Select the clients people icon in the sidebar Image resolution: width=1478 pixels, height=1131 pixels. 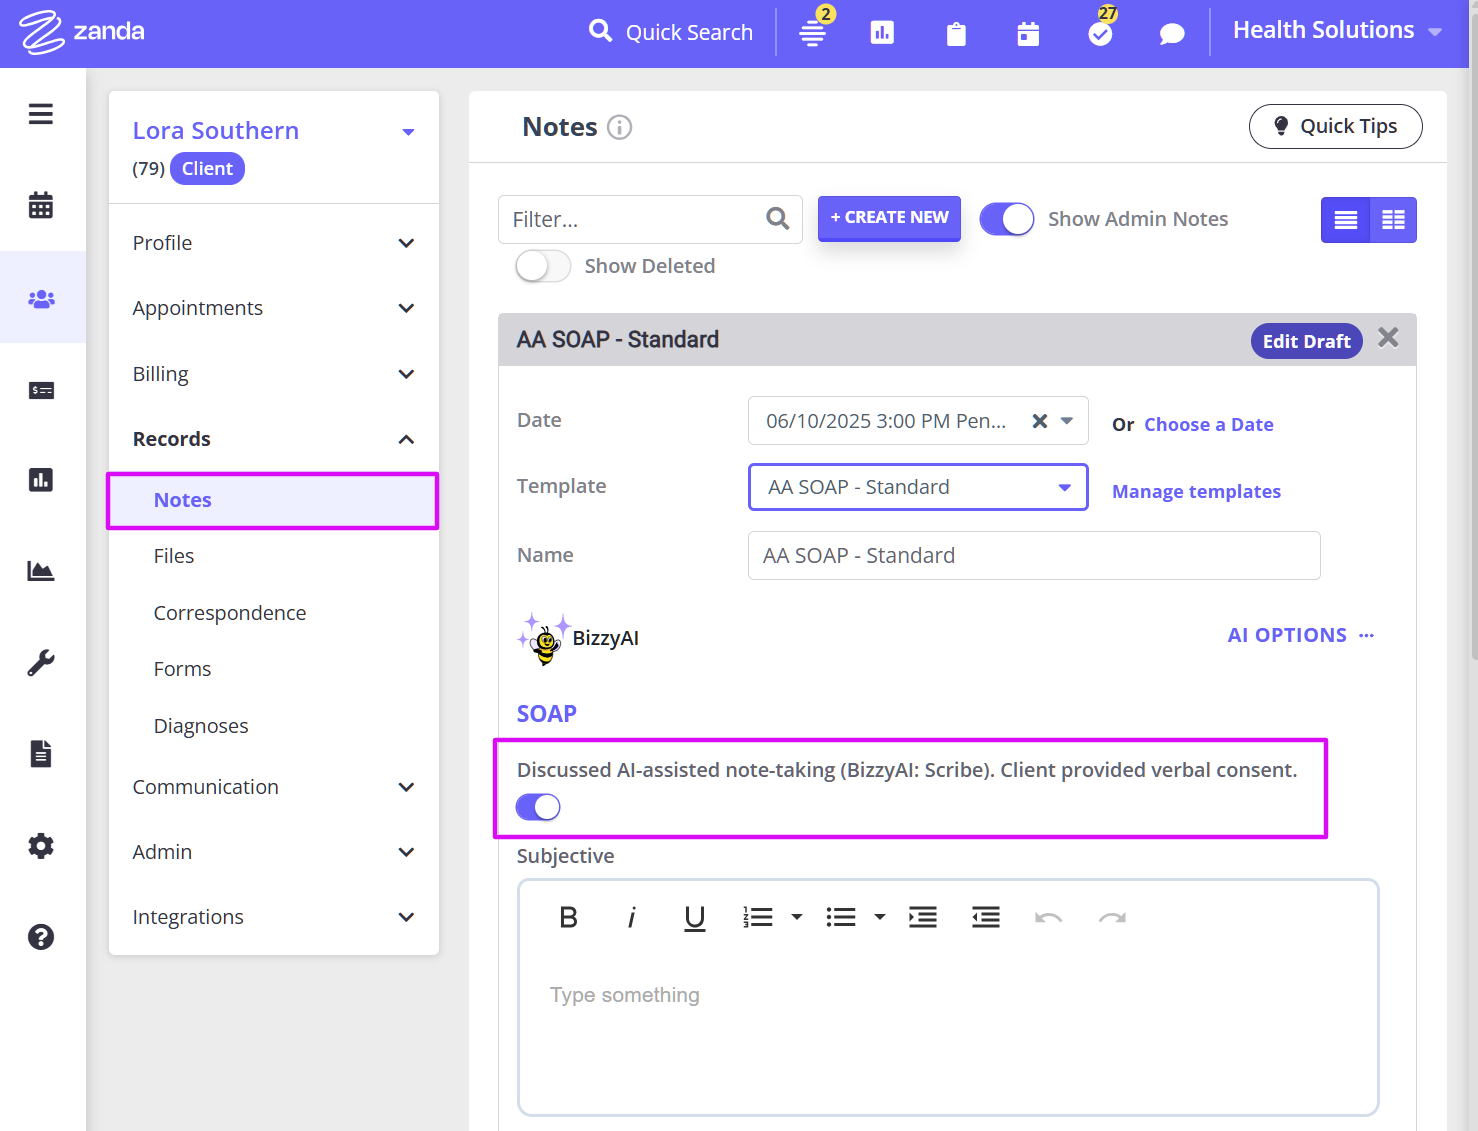tap(41, 297)
